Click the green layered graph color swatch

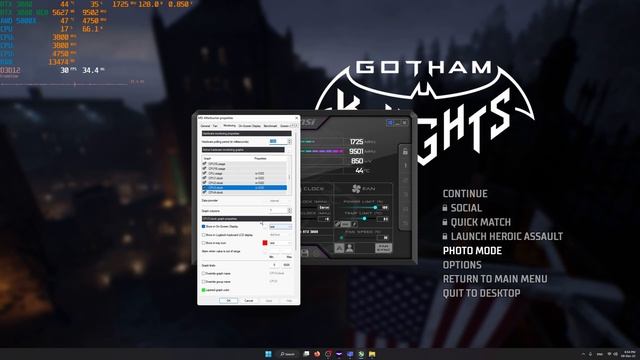[x=203, y=290]
